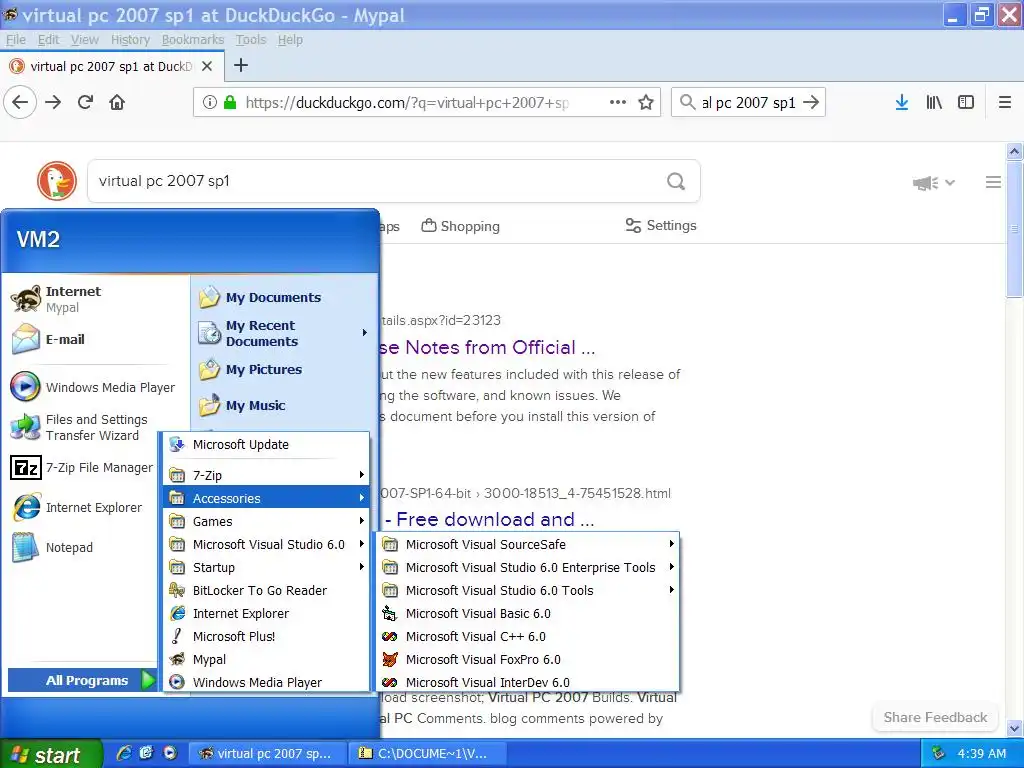Open the downloads arrow panel
This screenshot has height=768, width=1024.
(x=902, y=102)
